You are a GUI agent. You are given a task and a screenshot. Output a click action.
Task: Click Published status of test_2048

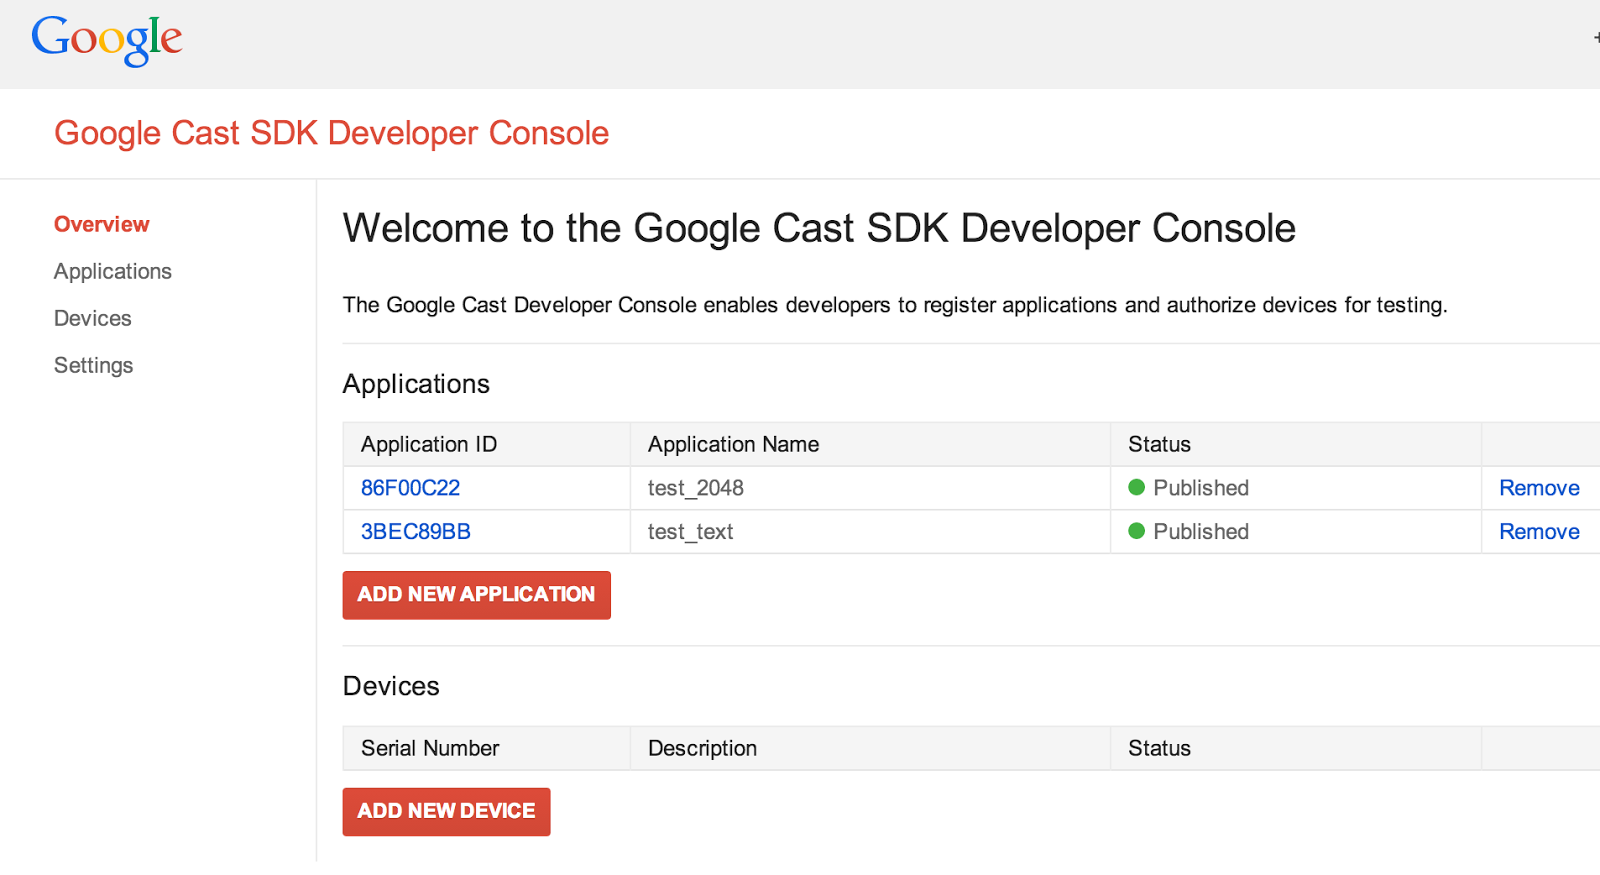[x=1201, y=488]
